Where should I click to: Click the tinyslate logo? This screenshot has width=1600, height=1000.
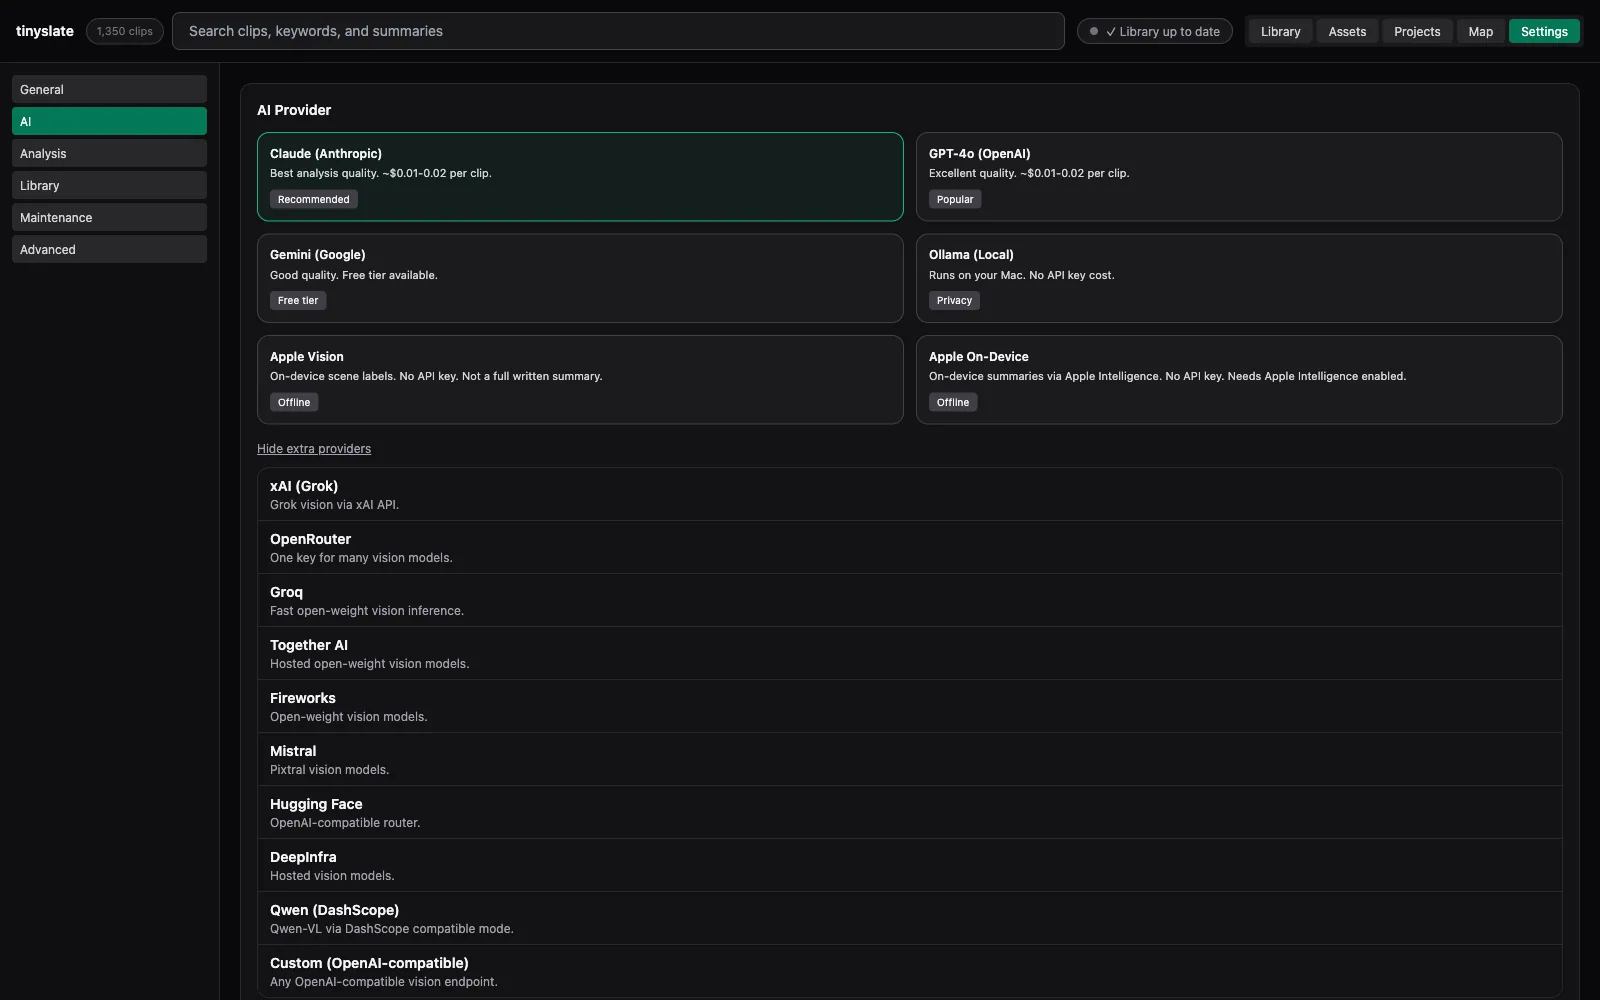coord(45,31)
